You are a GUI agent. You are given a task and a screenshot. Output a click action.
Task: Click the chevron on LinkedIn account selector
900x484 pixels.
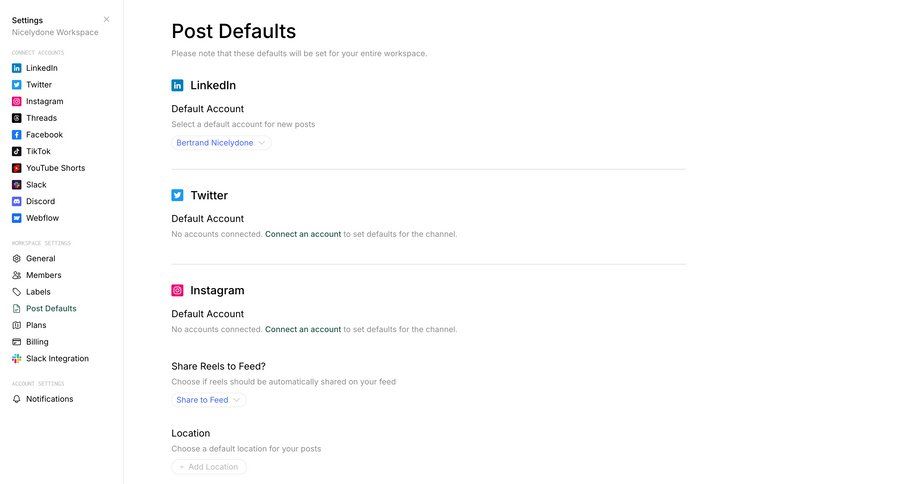tap(262, 143)
